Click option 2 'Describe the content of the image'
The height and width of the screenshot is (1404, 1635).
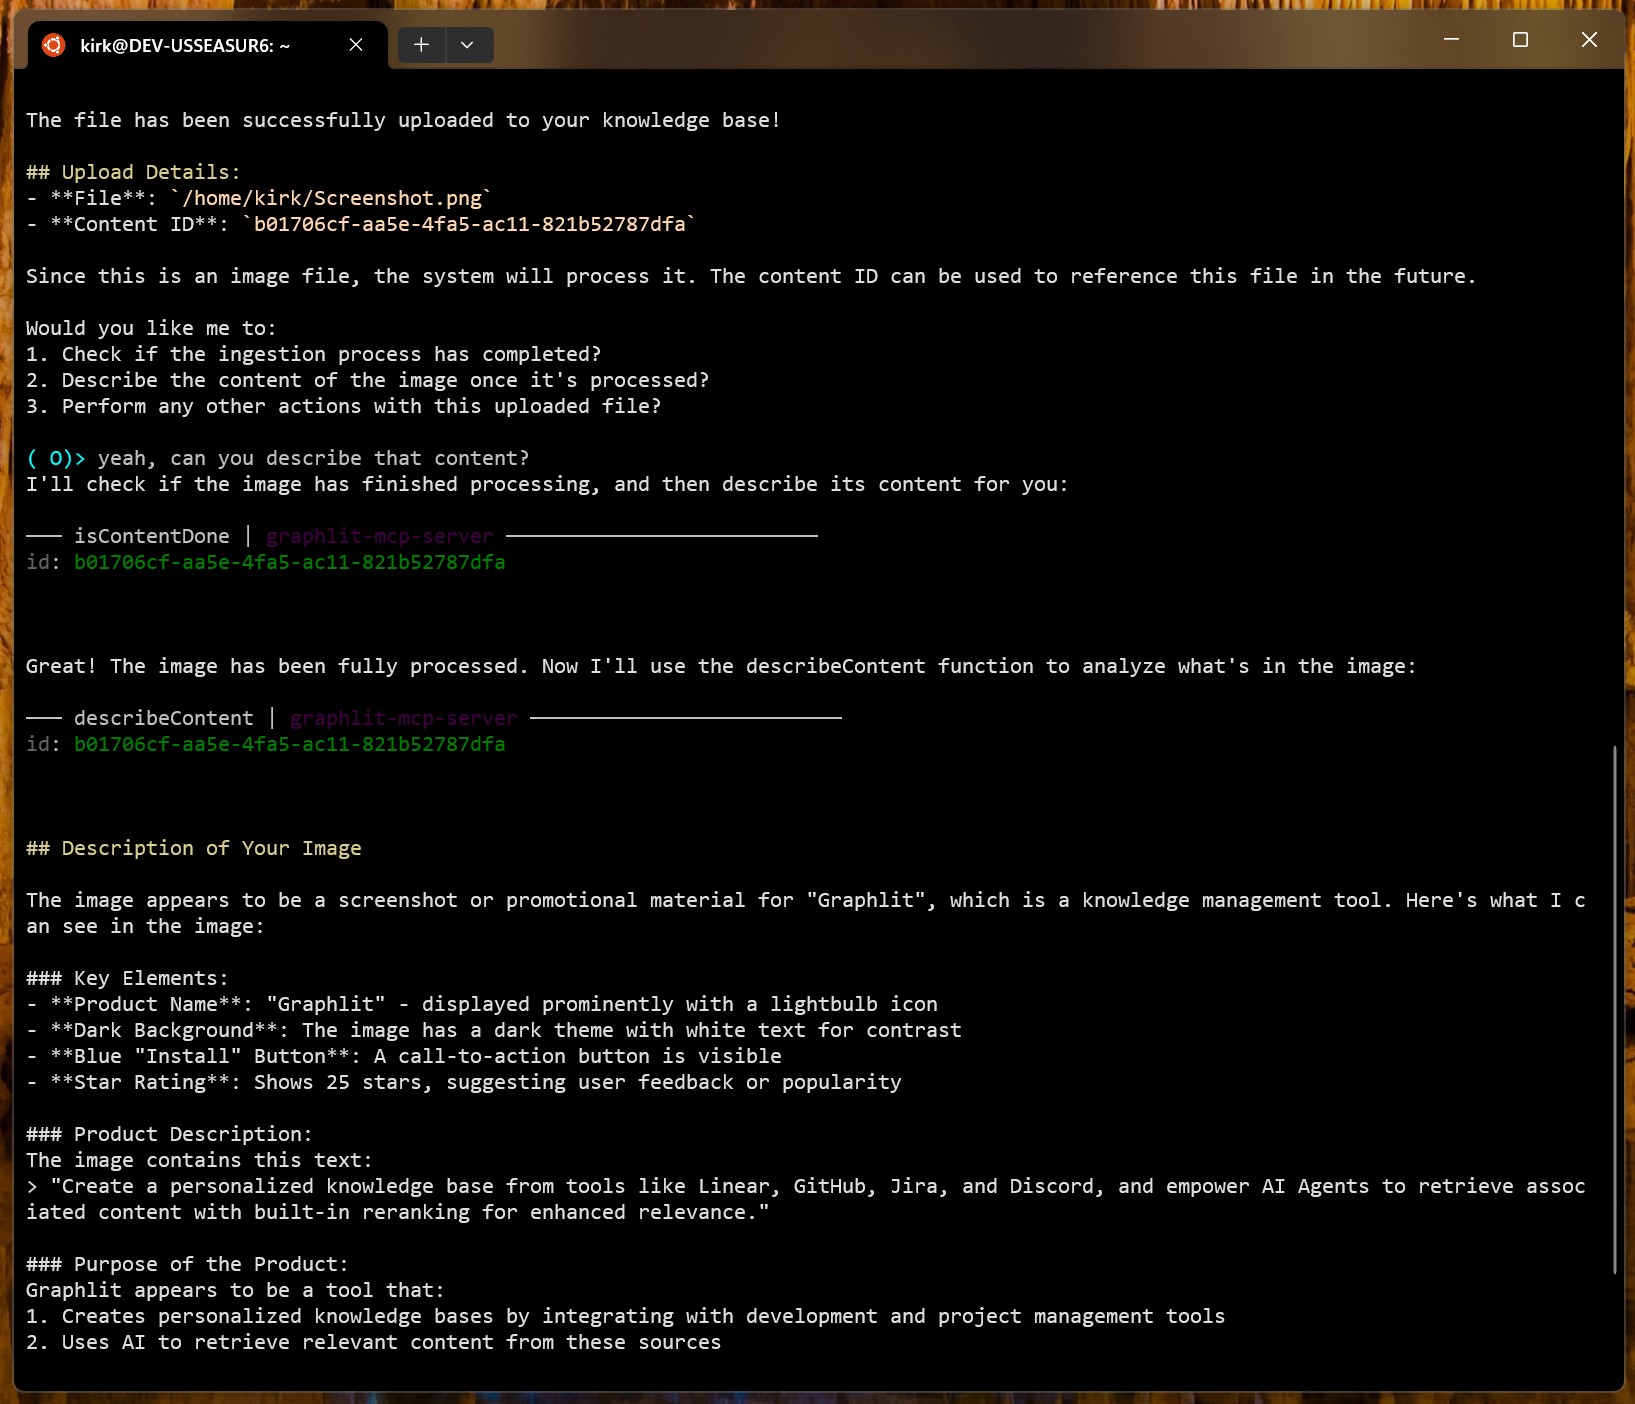click(x=368, y=380)
